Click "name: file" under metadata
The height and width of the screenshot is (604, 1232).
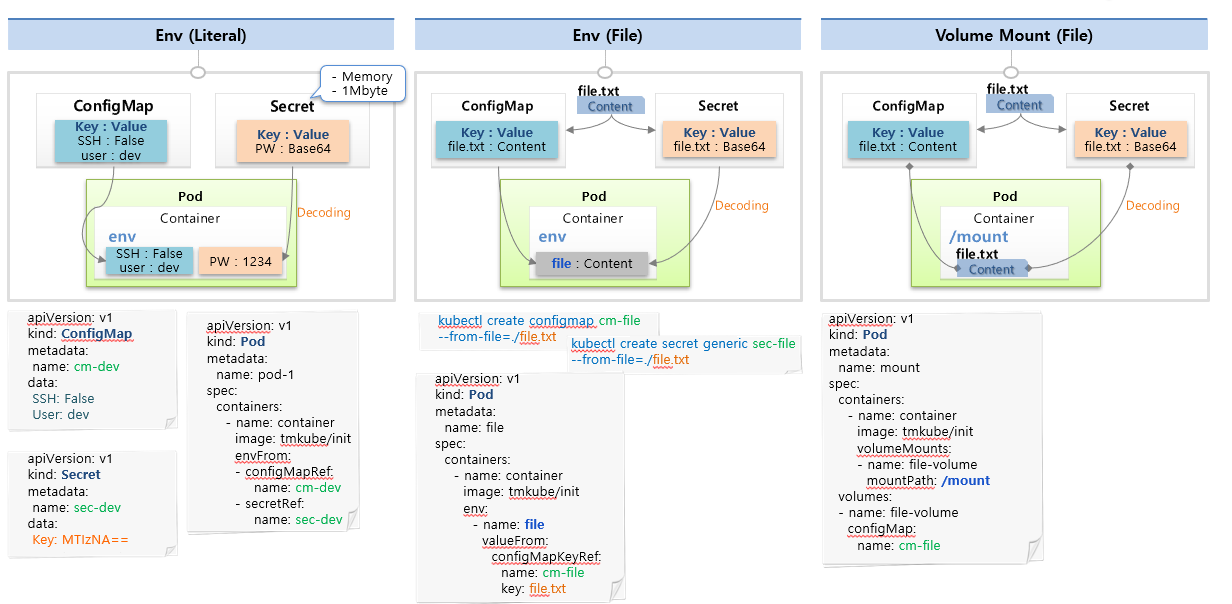[475, 427]
